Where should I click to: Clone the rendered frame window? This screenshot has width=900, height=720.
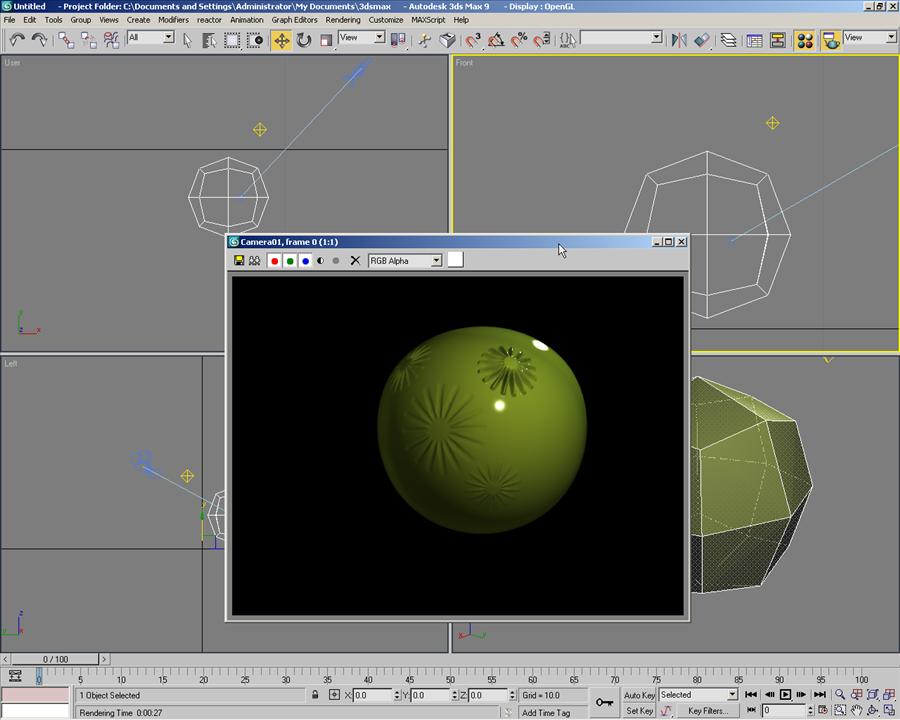click(254, 261)
